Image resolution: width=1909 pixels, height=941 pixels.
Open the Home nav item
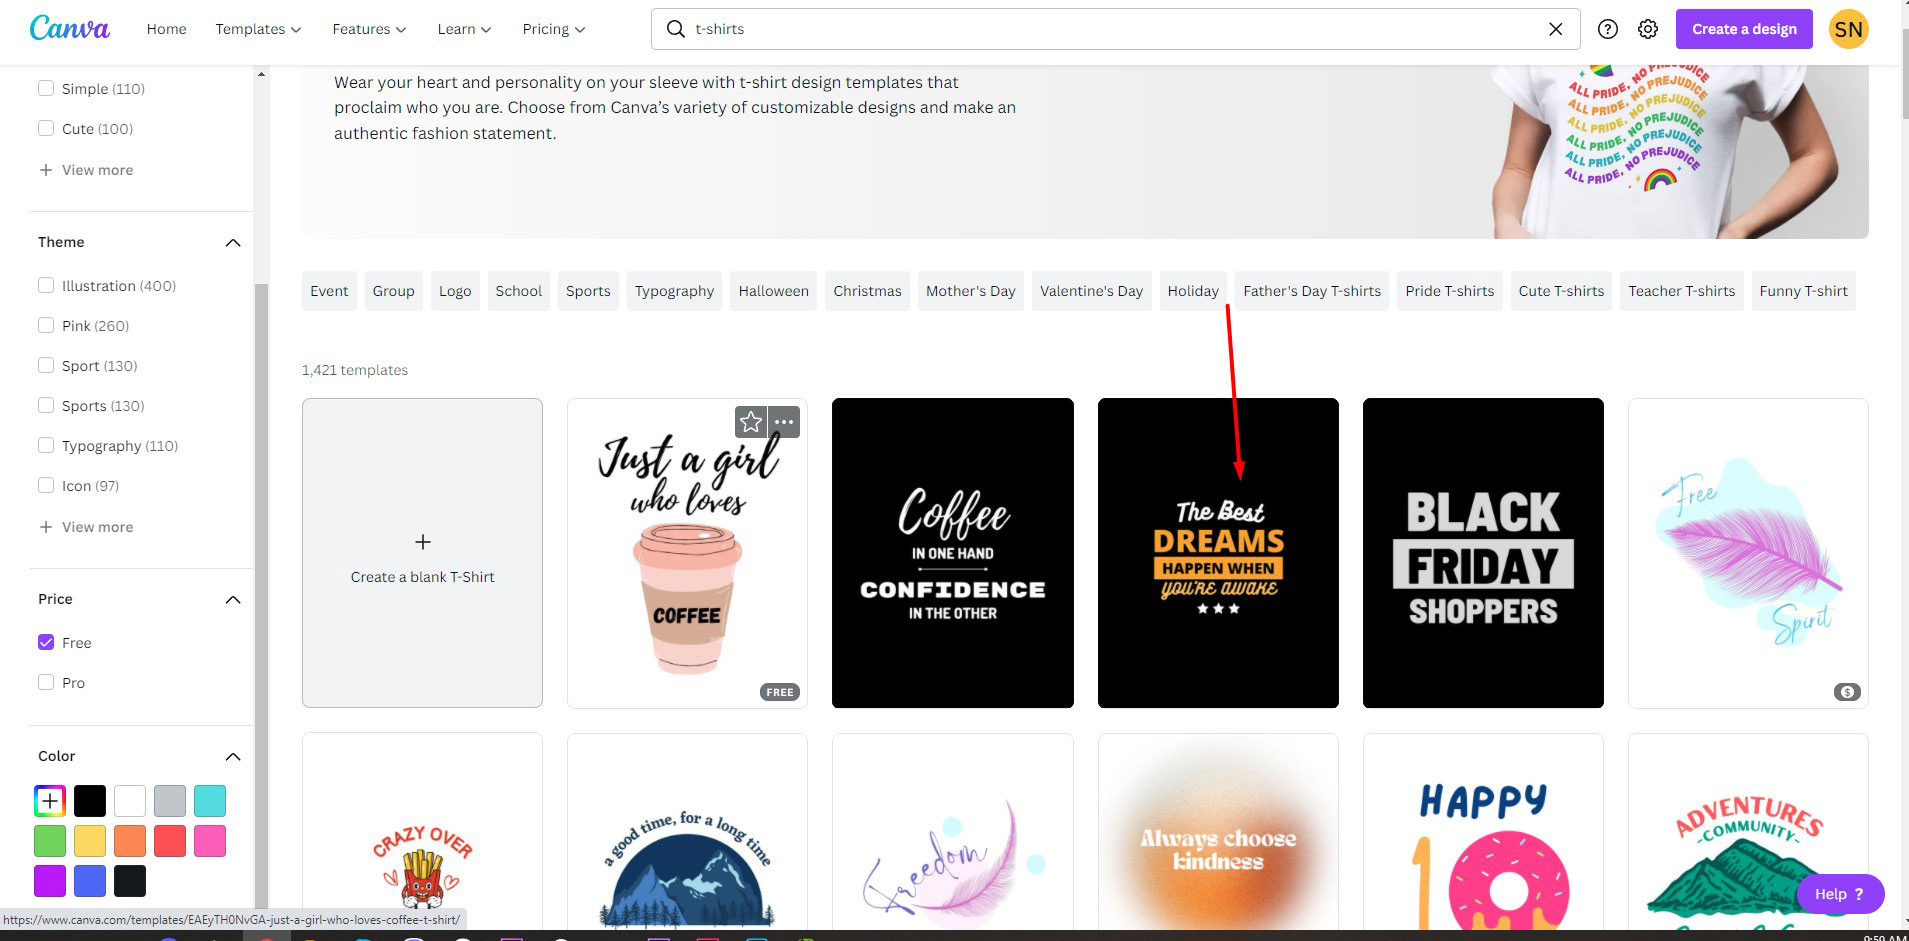(x=166, y=29)
